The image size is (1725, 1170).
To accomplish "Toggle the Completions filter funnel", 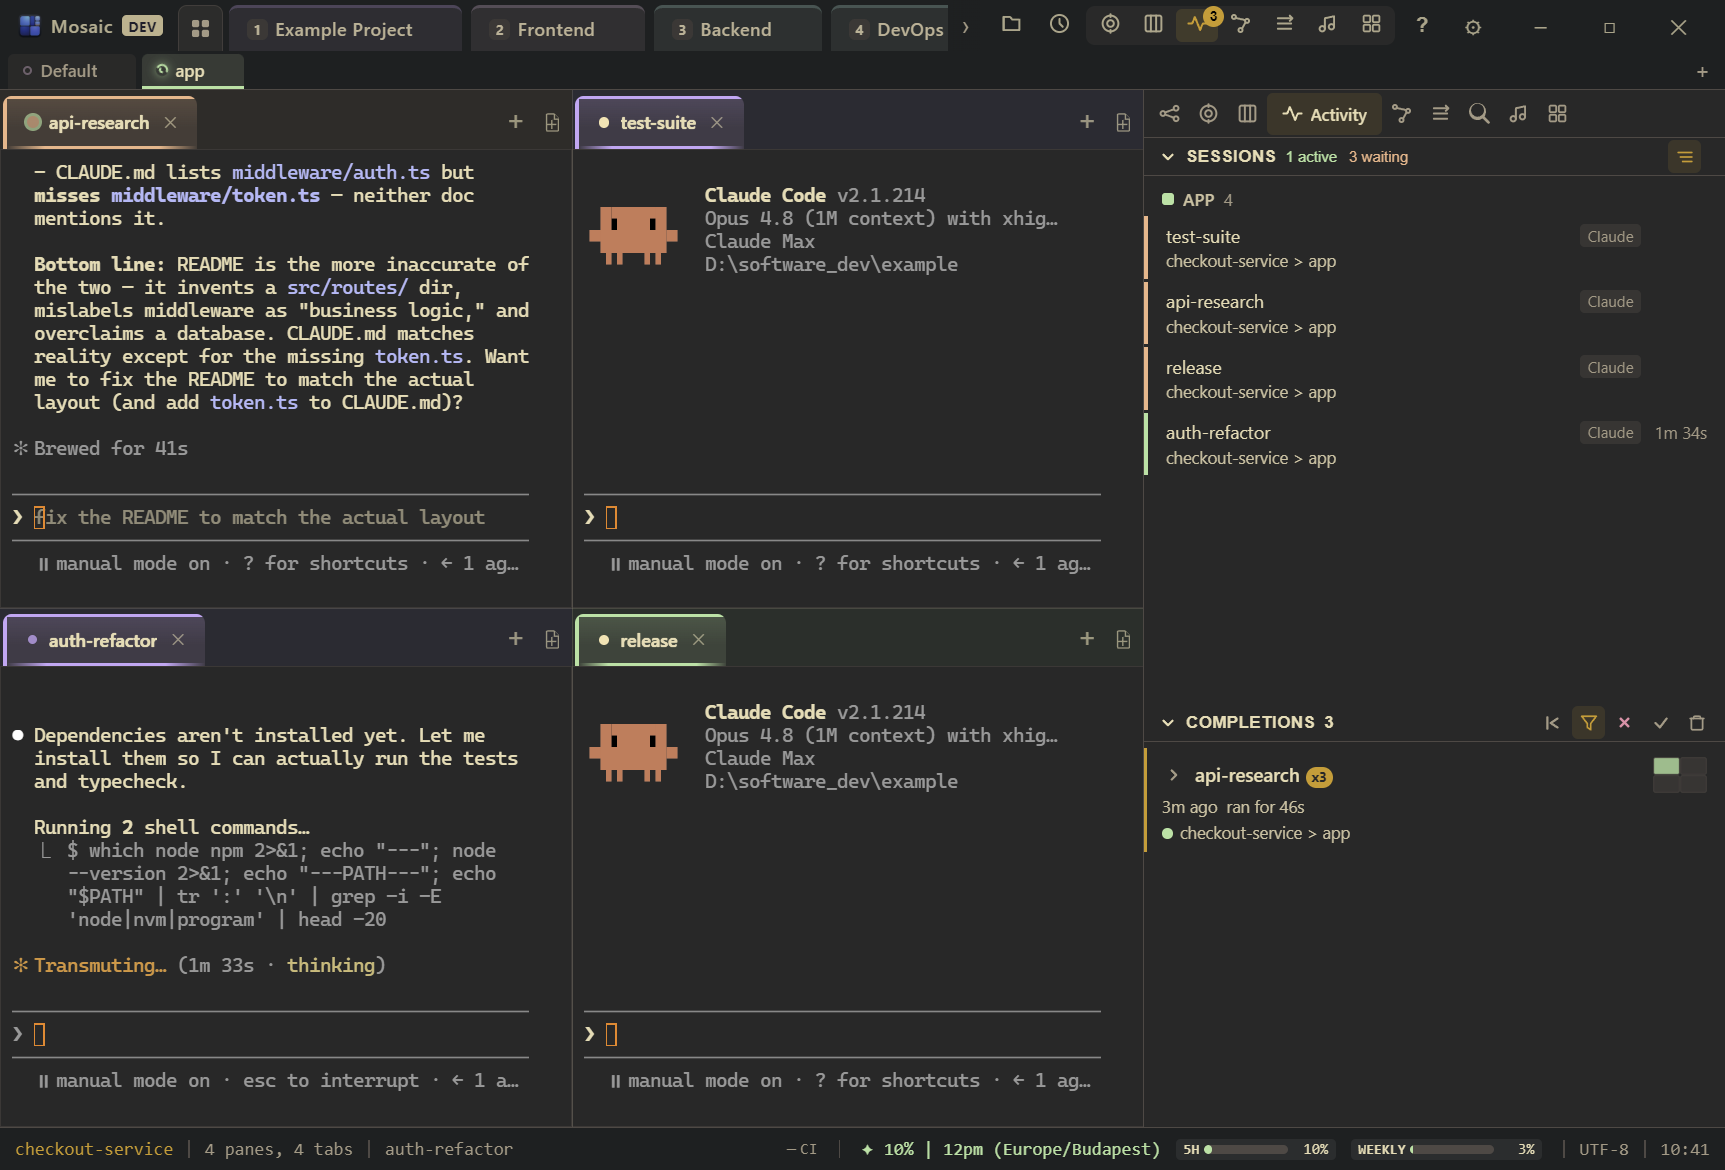I will 1588,723.
